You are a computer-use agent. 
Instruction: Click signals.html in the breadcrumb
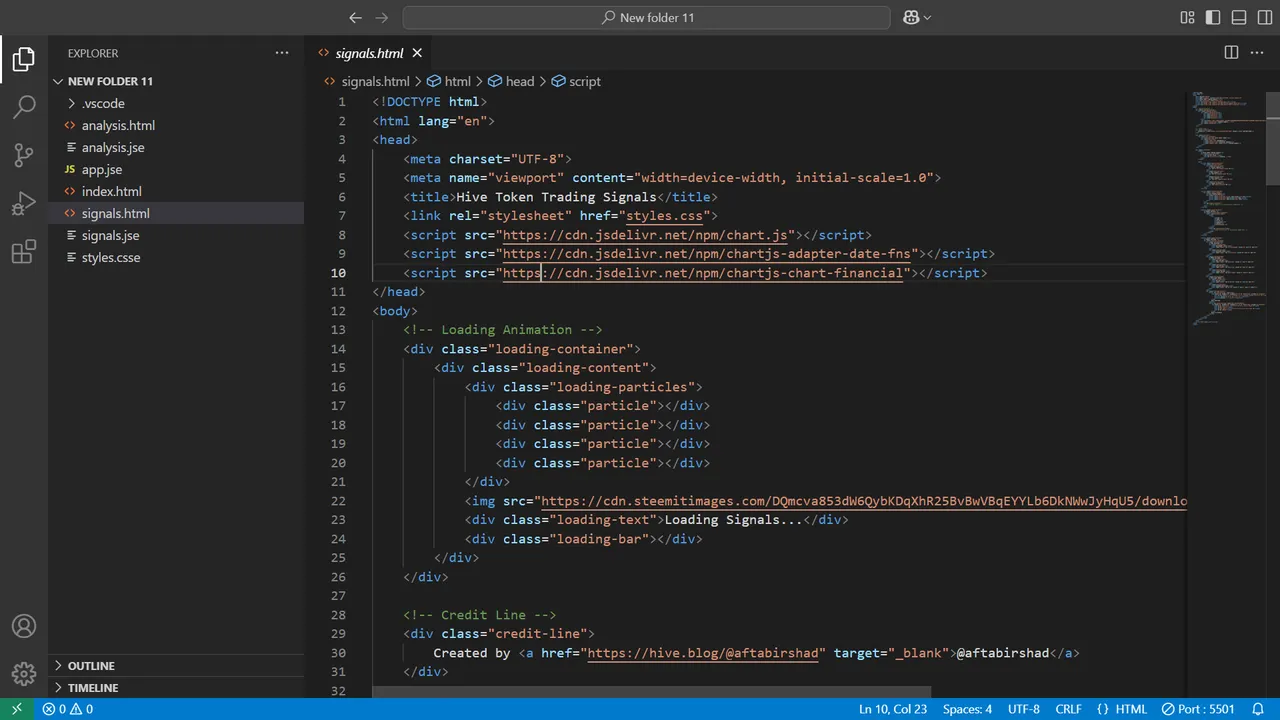click(x=375, y=81)
